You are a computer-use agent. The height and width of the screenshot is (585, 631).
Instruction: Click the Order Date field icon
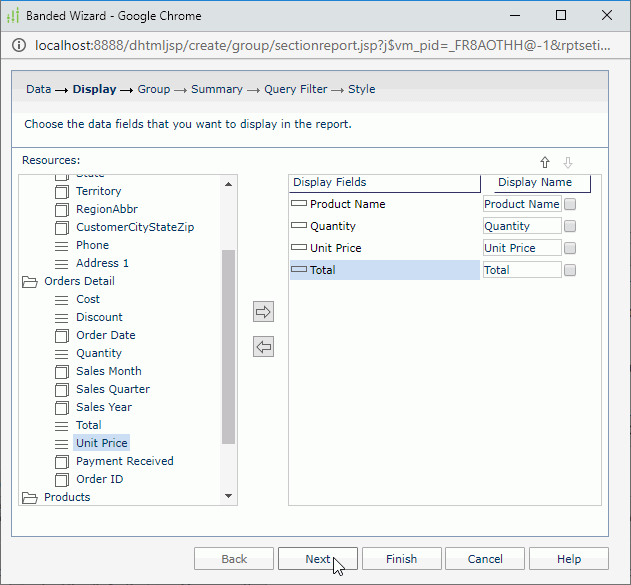pos(62,335)
